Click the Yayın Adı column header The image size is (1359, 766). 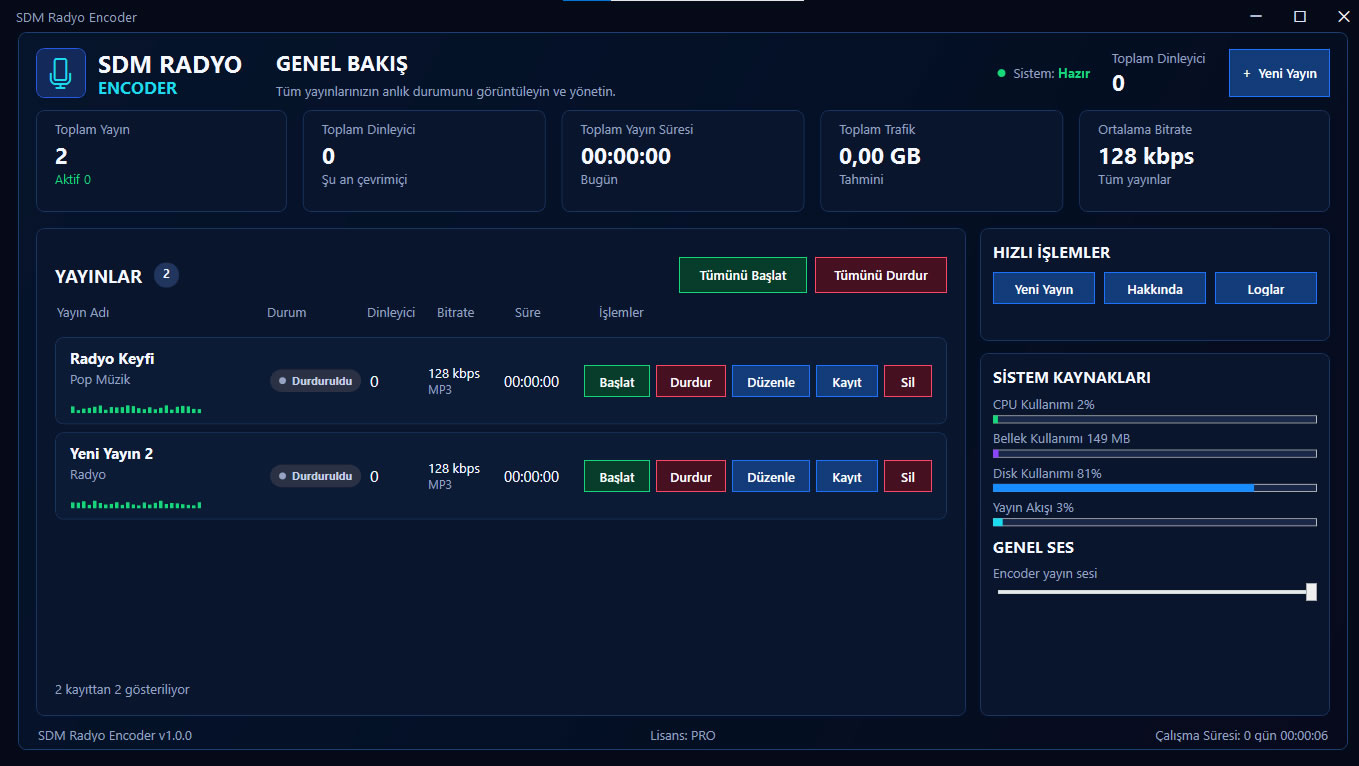(x=83, y=313)
